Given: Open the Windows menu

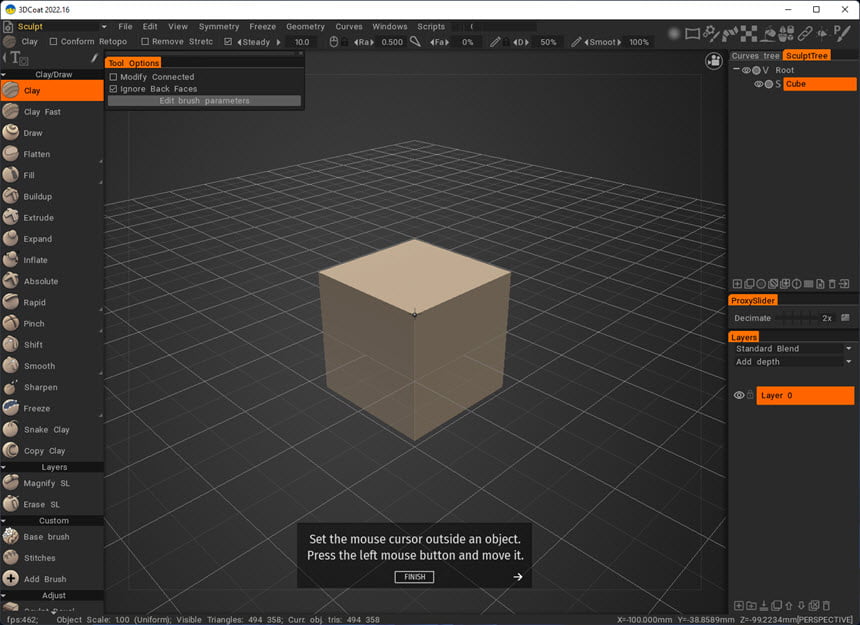Looking at the screenshot, I should pyautogui.click(x=389, y=26).
